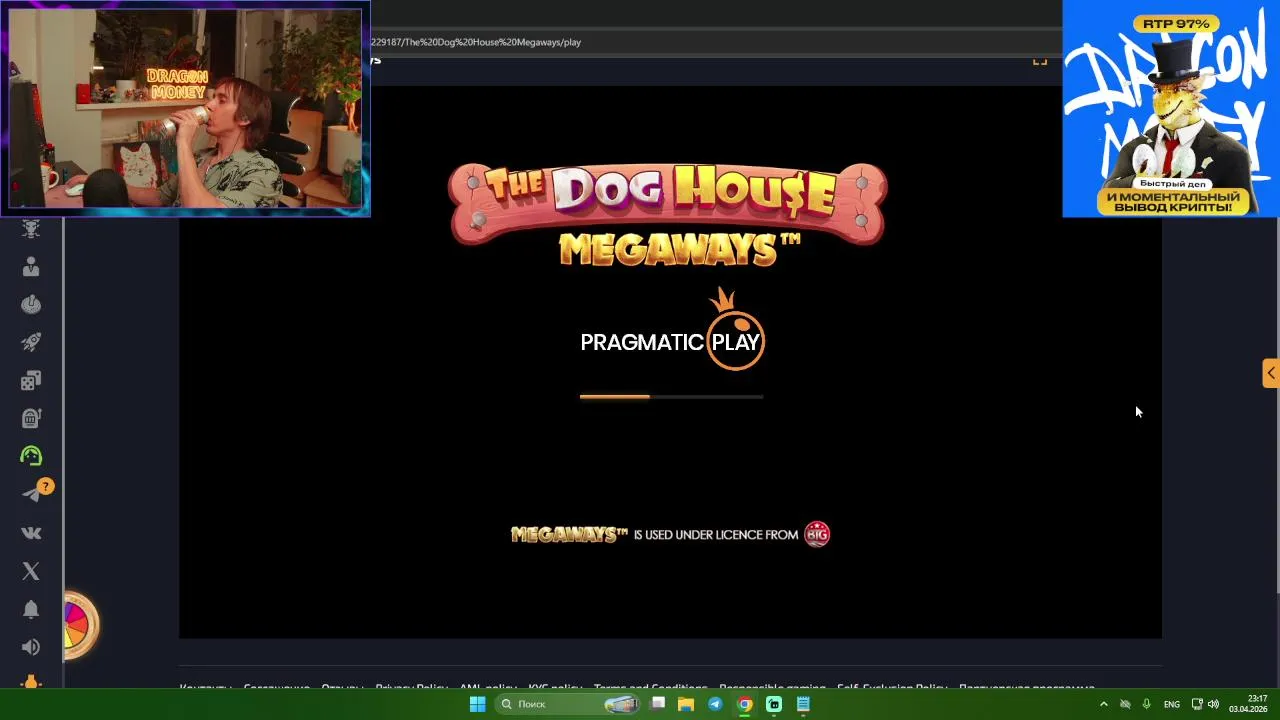Open the slot machine sidebar icon
This screenshot has width=1280, height=720.
pyautogui.click(x=31, y=418)
